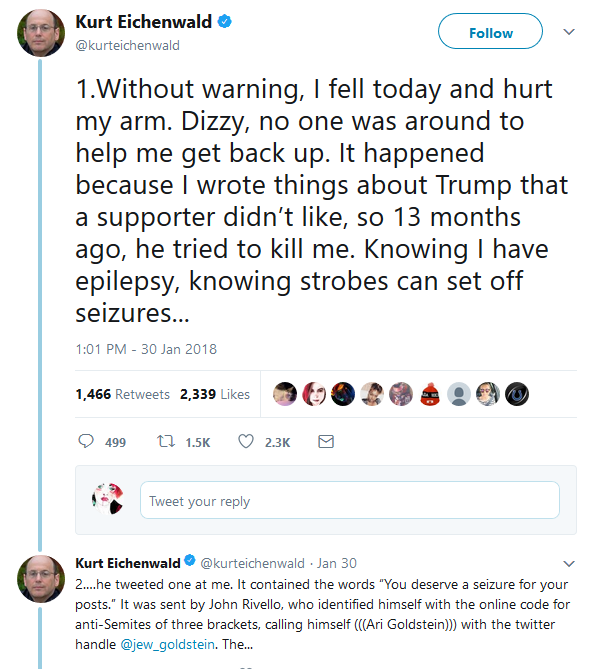604x669 pixels.
Task: Open the red beanie avatar among likers
Action: (430, 394)
